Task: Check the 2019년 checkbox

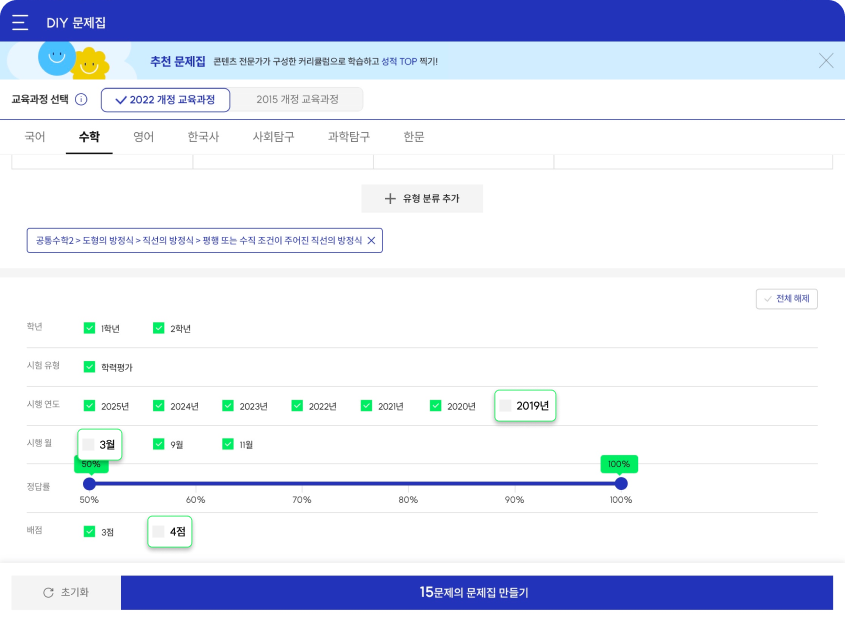Action: click(506, 406)
